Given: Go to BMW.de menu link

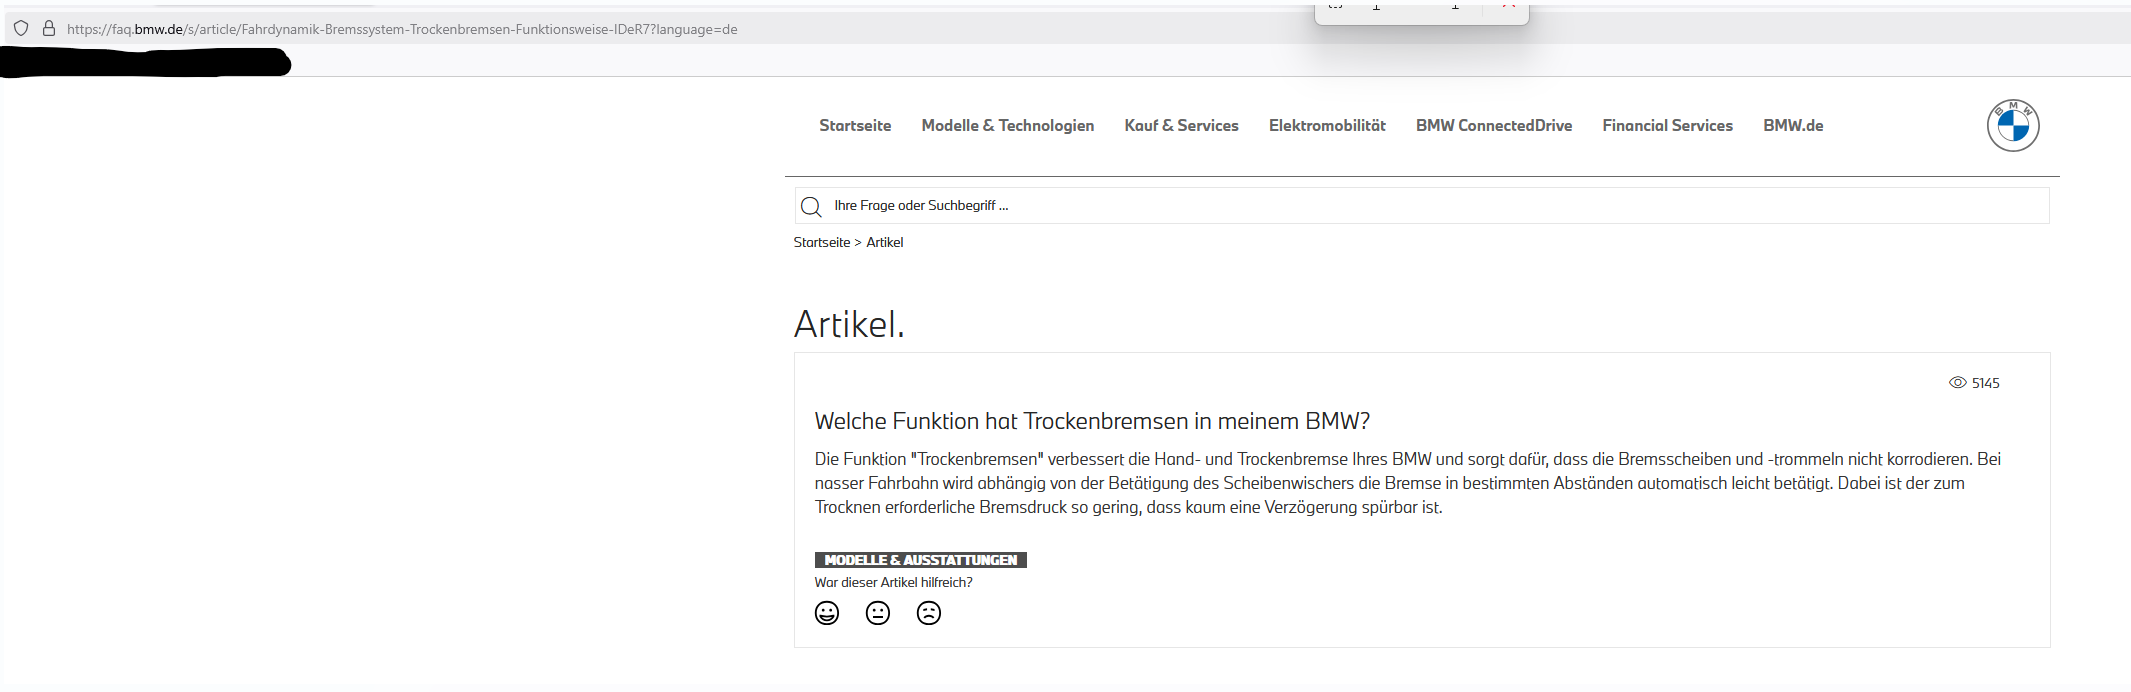Looking at the screenshot, I should pyautogui.click(x=1793, y=126).
